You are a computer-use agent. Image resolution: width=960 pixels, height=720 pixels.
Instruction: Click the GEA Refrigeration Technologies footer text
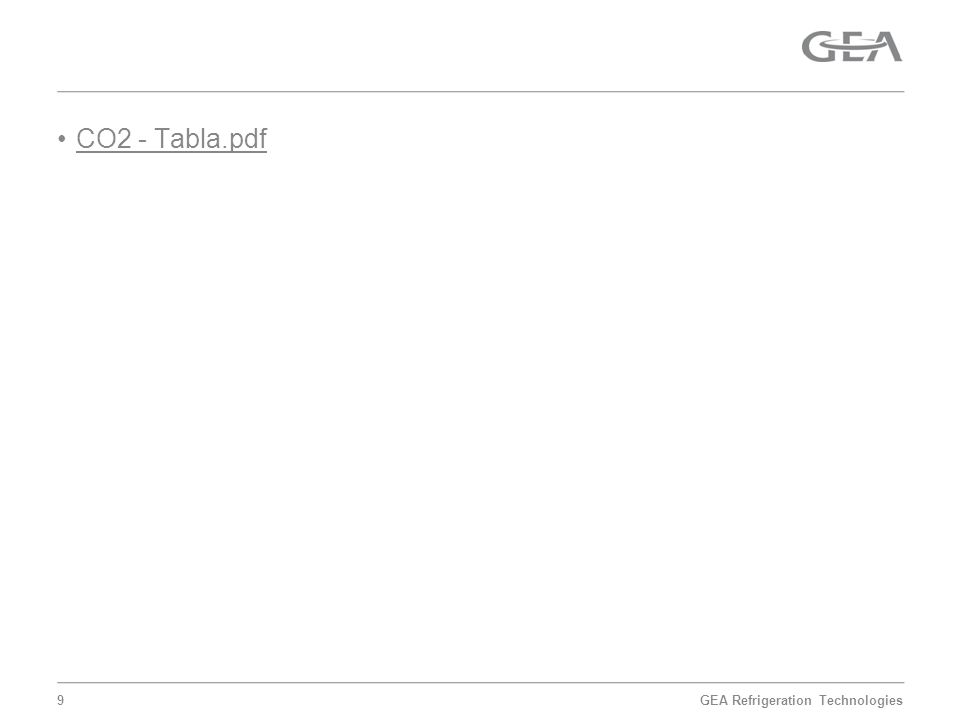pos(801,700)
